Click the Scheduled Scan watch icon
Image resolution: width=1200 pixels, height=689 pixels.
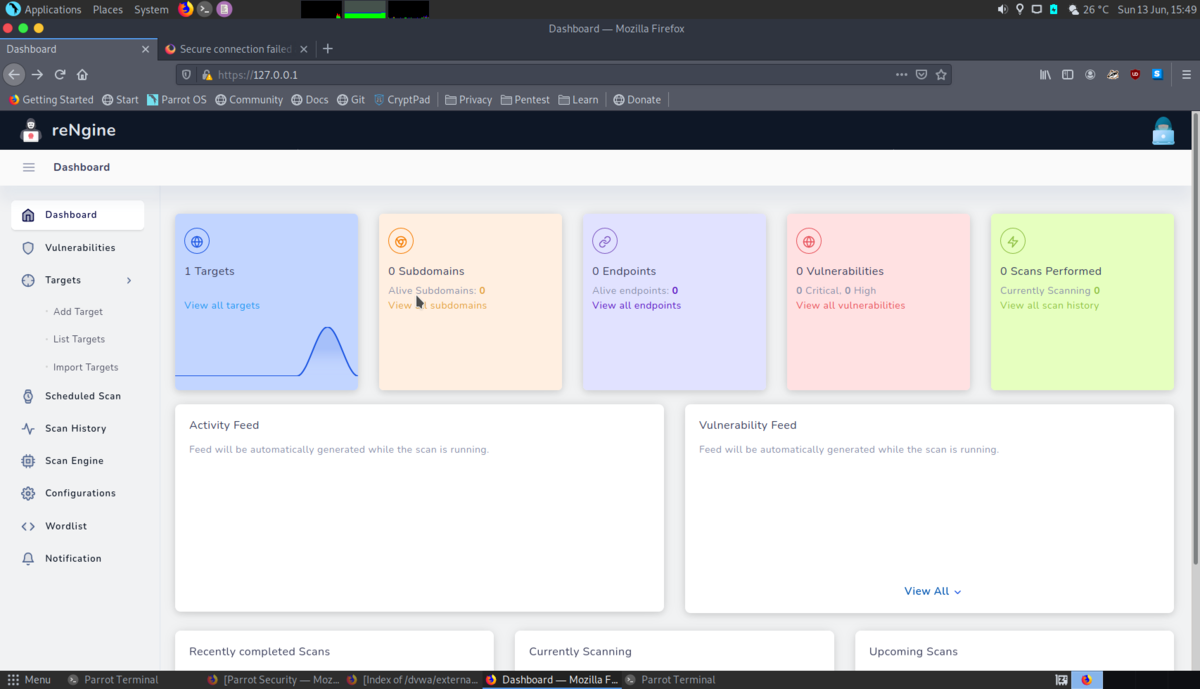click(x=28, y=396)
